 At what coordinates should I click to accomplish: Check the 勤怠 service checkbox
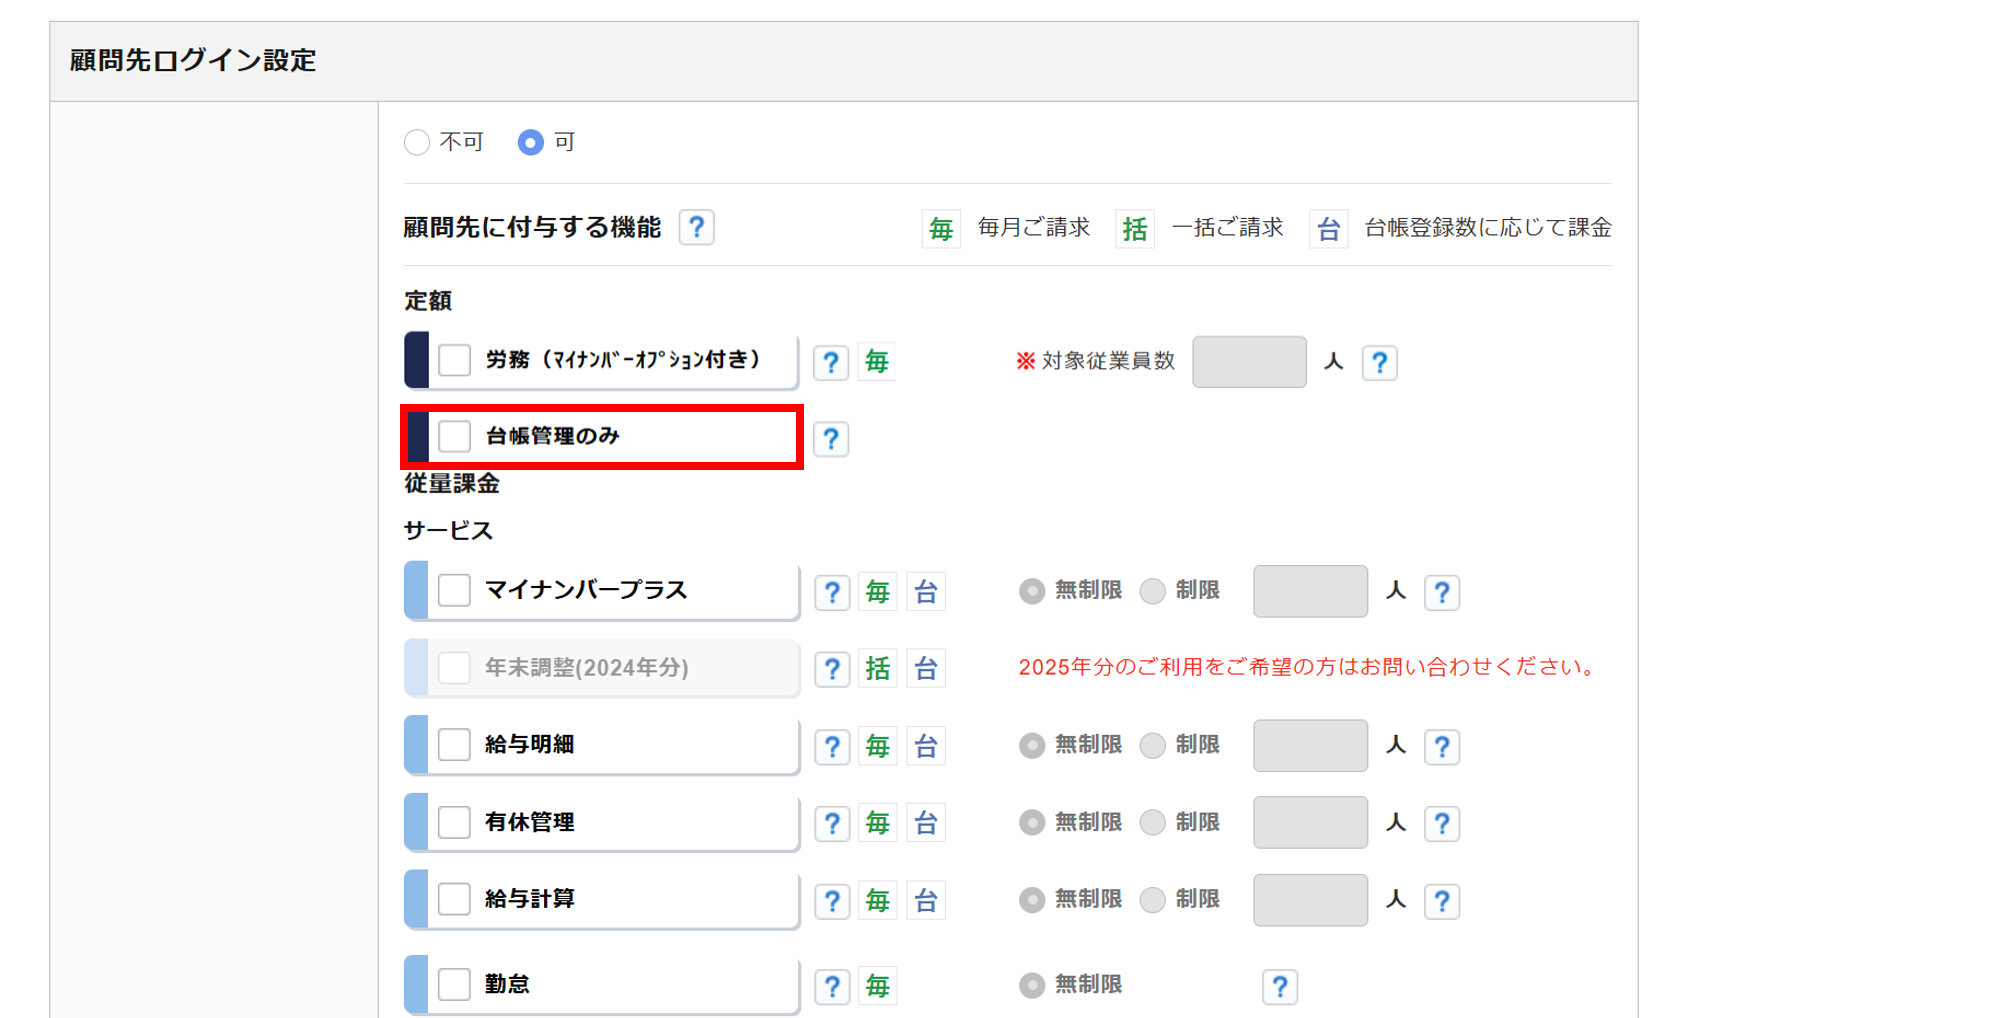(455, 985)
